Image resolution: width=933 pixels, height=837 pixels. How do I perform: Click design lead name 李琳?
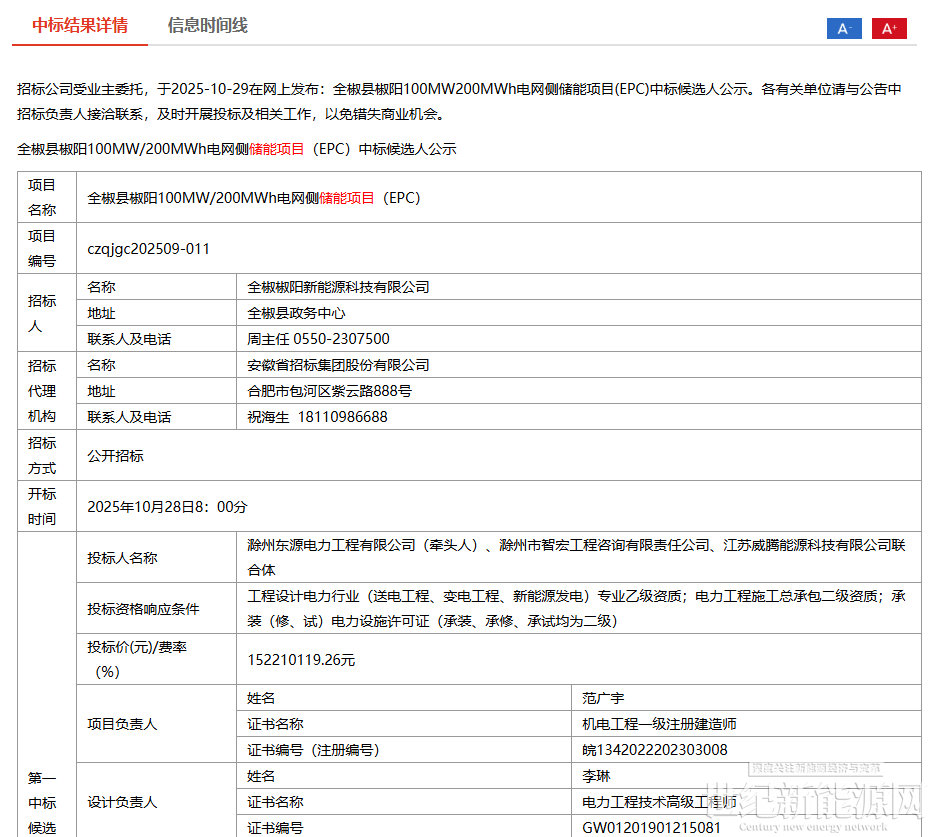(x=596, y=776)
